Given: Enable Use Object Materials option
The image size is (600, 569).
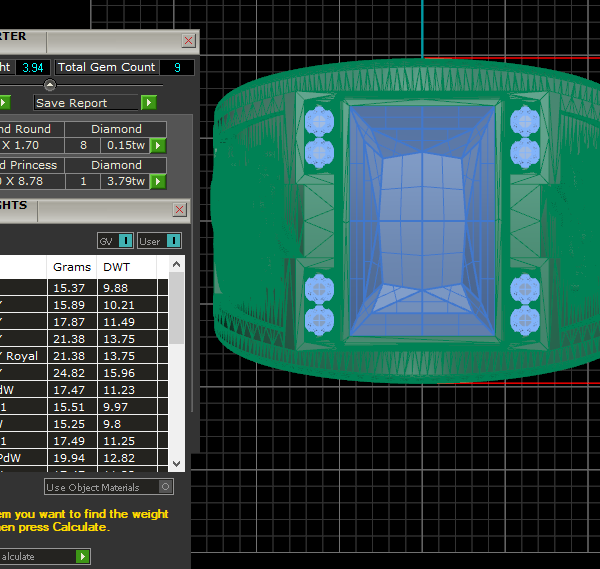Looking at the screenshot, I should click(166, 487).
